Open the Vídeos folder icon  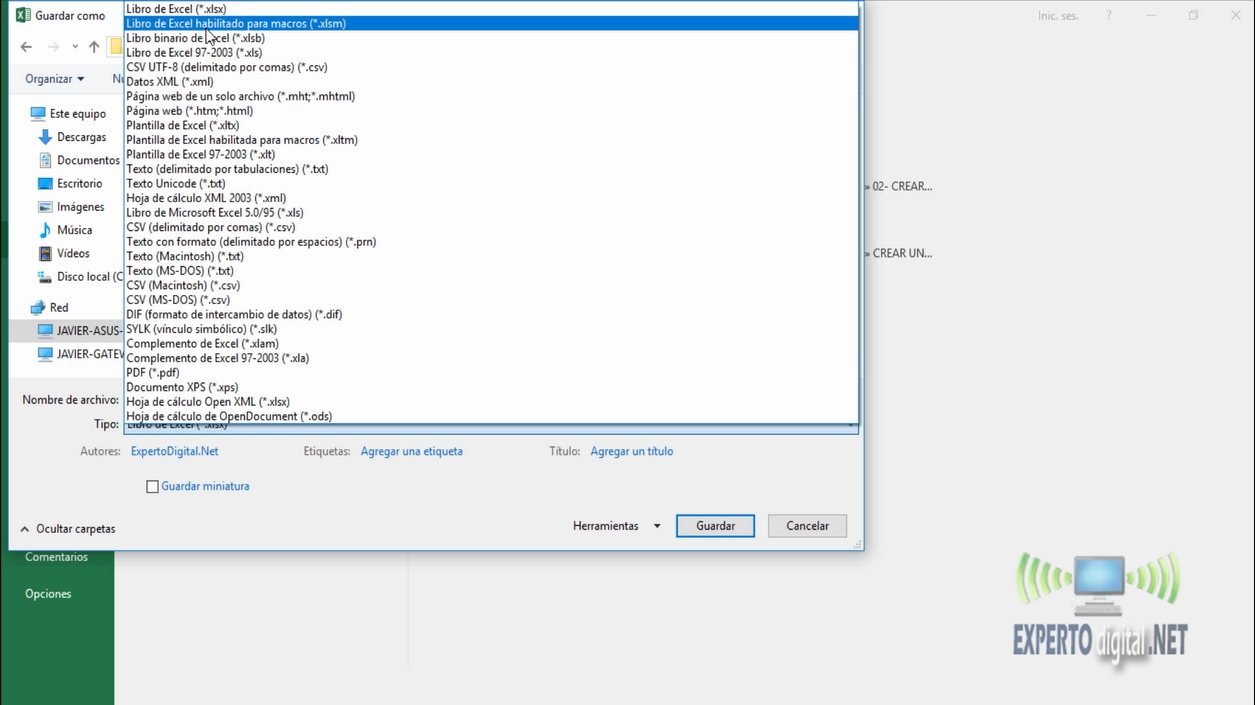(x=45, y=254)
